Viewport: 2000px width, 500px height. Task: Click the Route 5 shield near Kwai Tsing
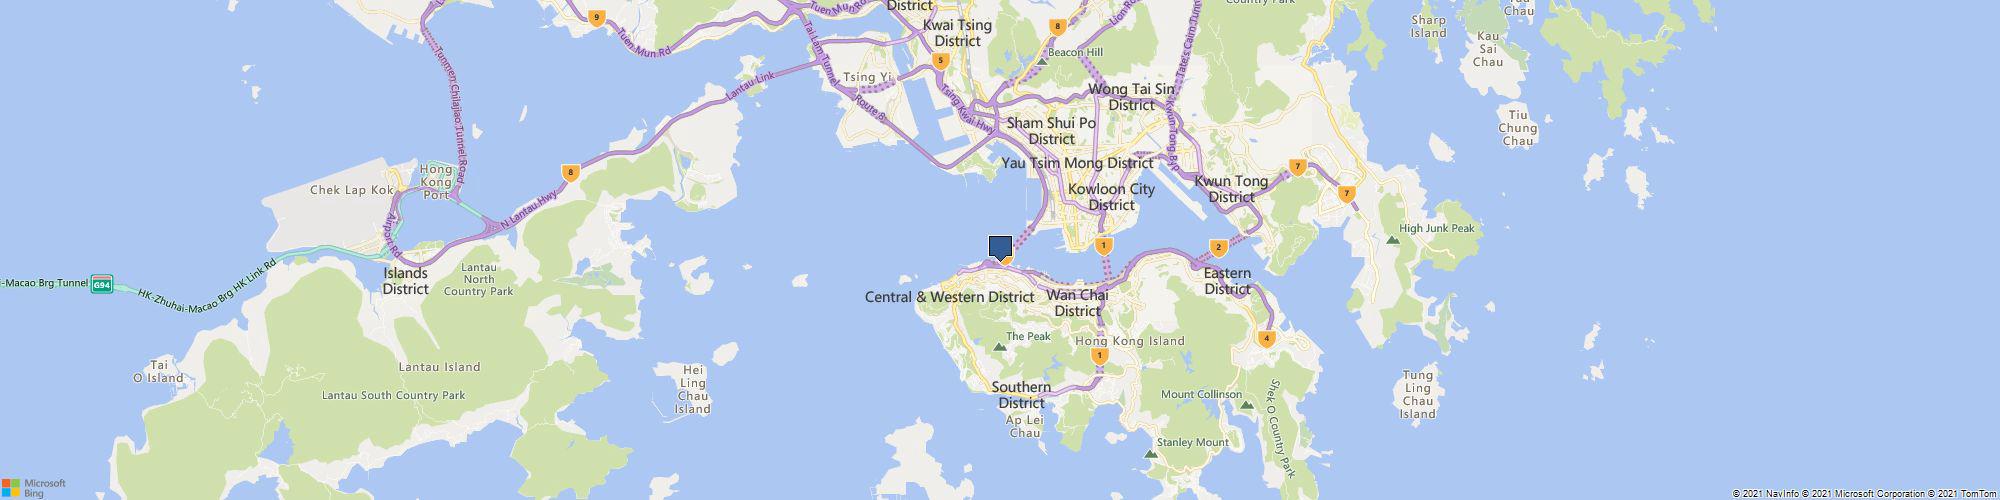pos(939,61)
